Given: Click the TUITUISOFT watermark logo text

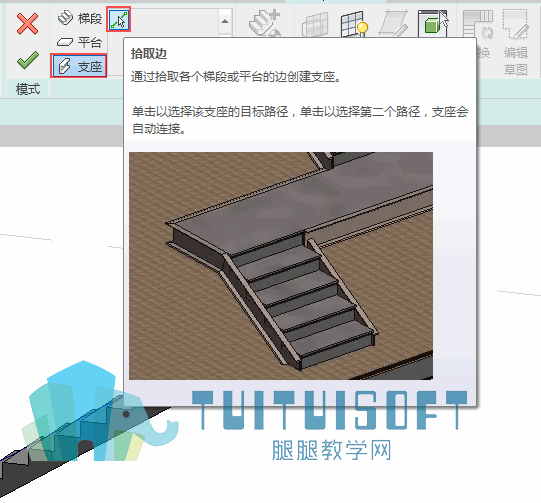Looking at the screenshot, I should (329, 410).
